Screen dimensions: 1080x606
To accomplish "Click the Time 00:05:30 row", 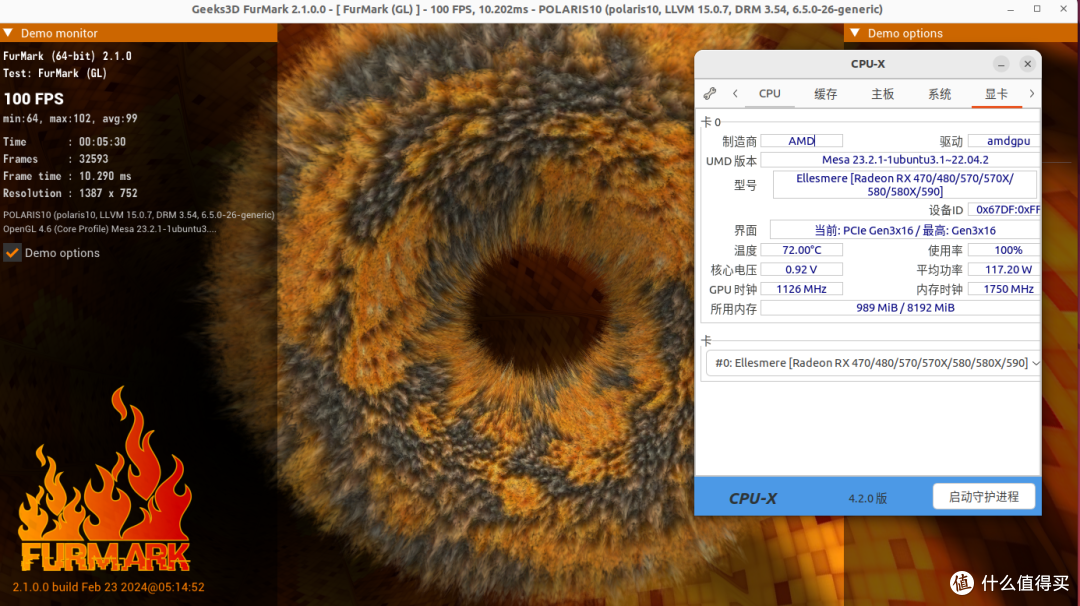I will pyautogui.click(x=65, y=142).
